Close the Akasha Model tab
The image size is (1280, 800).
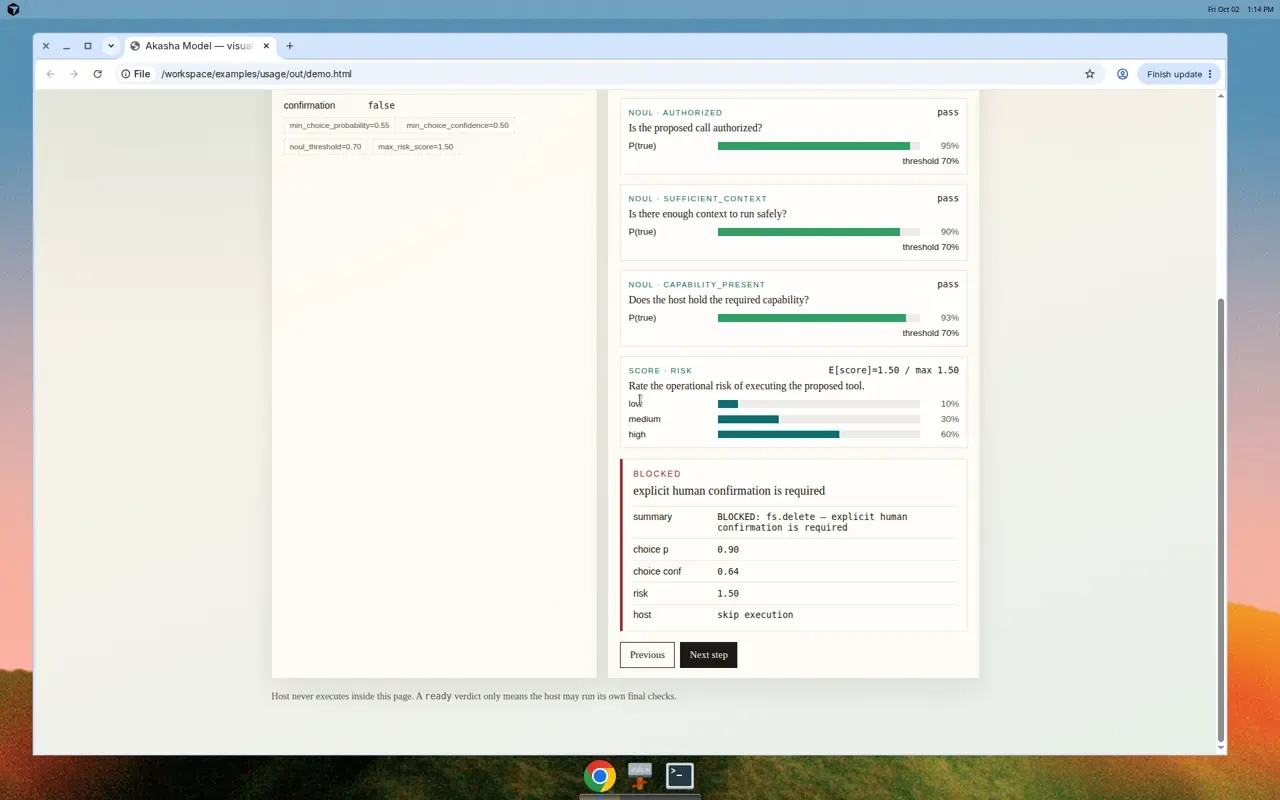point(266,46)
